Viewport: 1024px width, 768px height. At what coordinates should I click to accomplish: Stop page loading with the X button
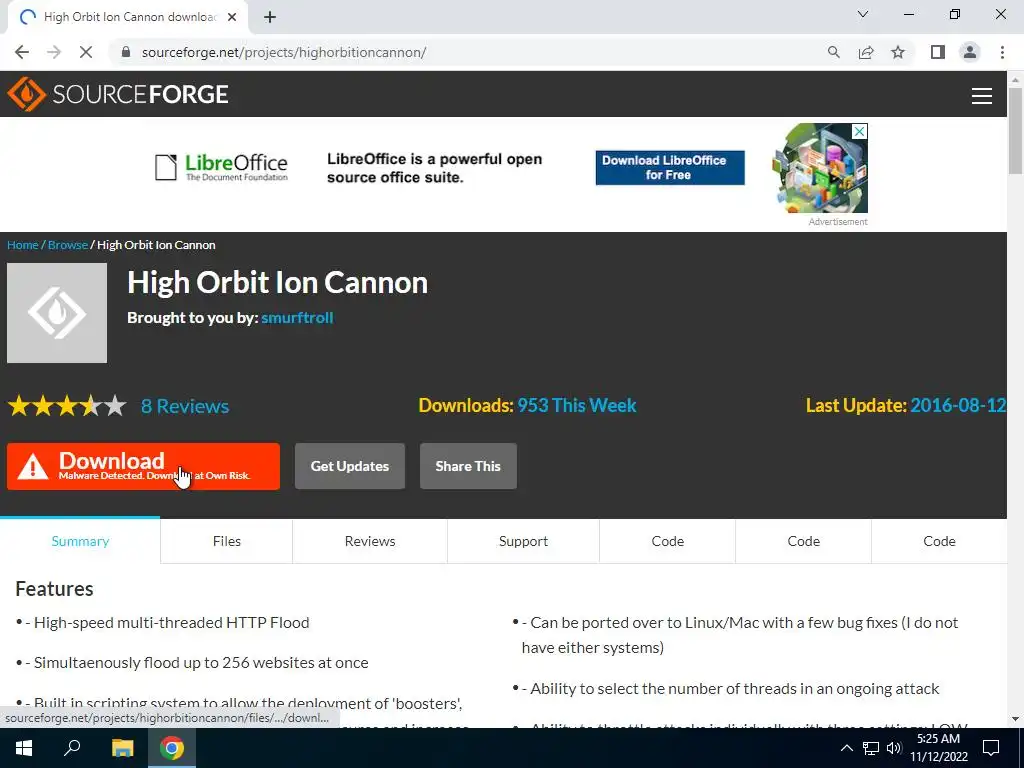pos(86,52)
